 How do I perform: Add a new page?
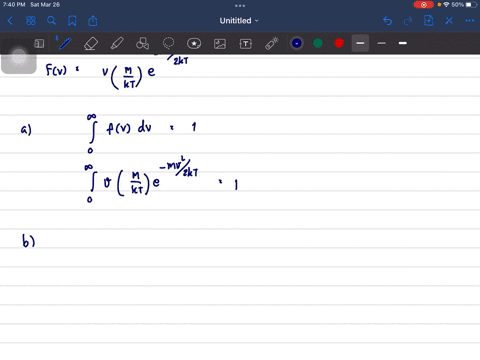coord(428,21)
